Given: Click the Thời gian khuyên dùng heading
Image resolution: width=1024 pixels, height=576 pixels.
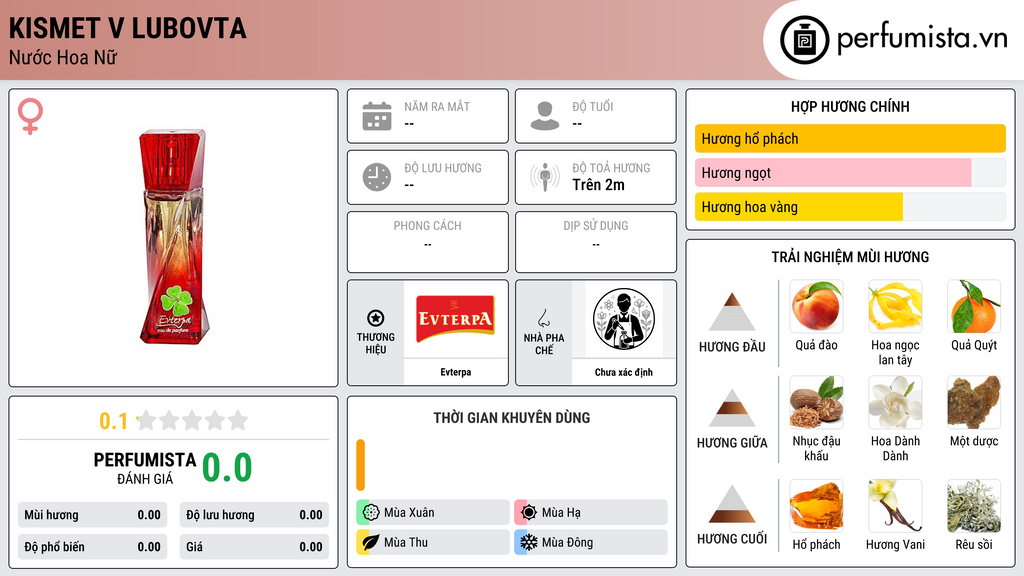Looking at the screenshot, I should coord(512,418).
